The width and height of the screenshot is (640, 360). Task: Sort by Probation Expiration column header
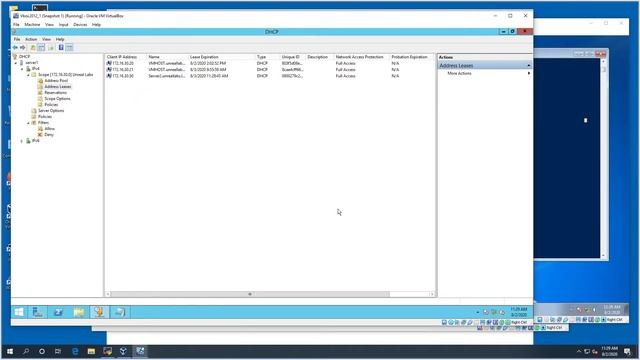[411, 57]
